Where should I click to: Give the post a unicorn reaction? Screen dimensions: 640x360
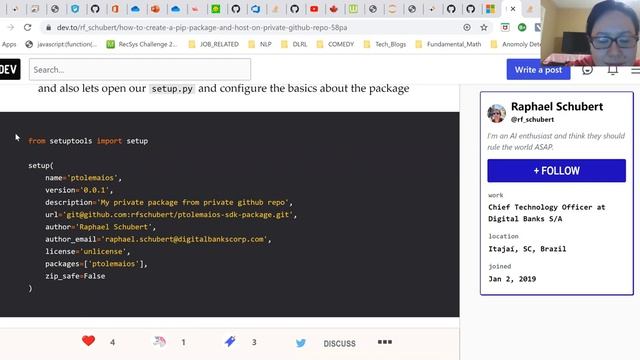tap(160, 341)
